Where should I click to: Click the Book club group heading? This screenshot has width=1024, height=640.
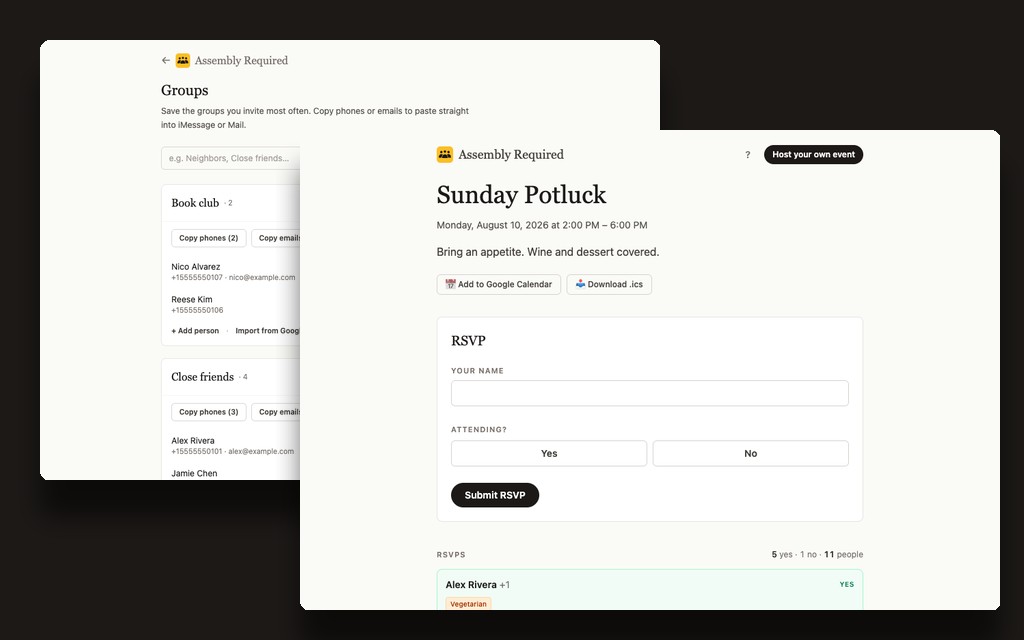(x=195, y=203)
